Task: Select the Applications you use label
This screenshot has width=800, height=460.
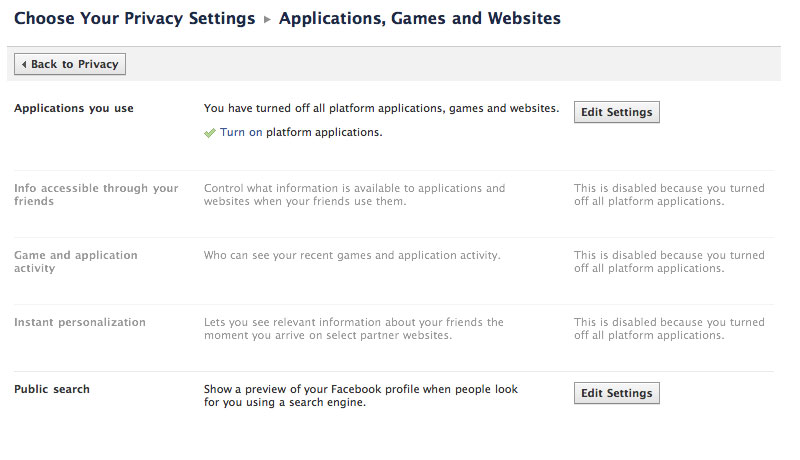Action: pos(74,108)
